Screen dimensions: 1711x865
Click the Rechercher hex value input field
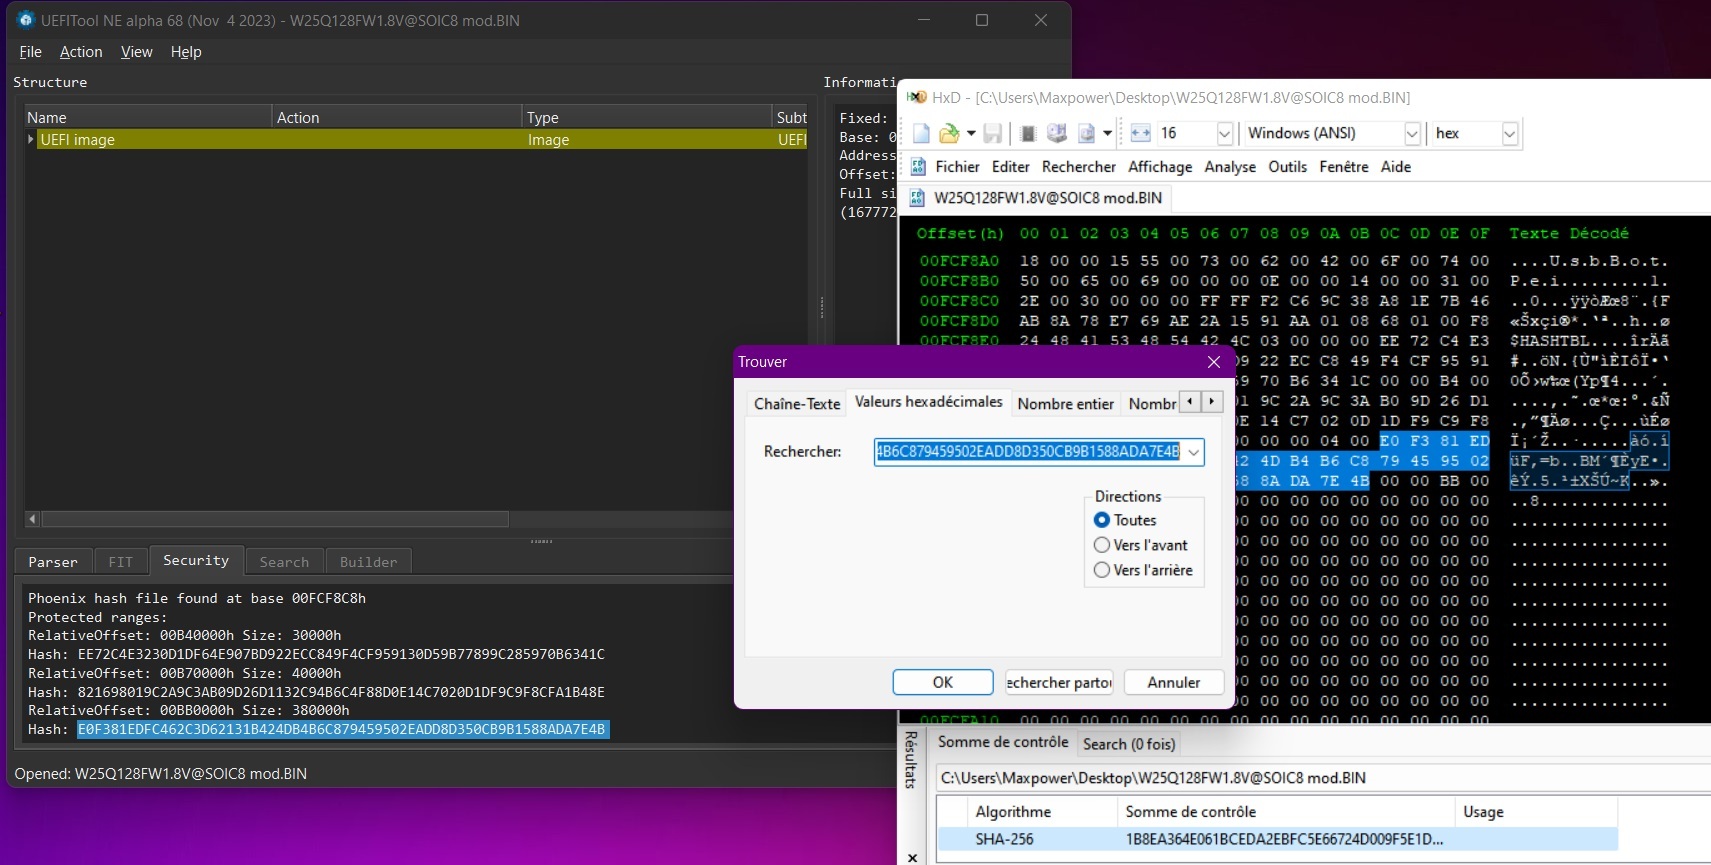point(1027,452)
